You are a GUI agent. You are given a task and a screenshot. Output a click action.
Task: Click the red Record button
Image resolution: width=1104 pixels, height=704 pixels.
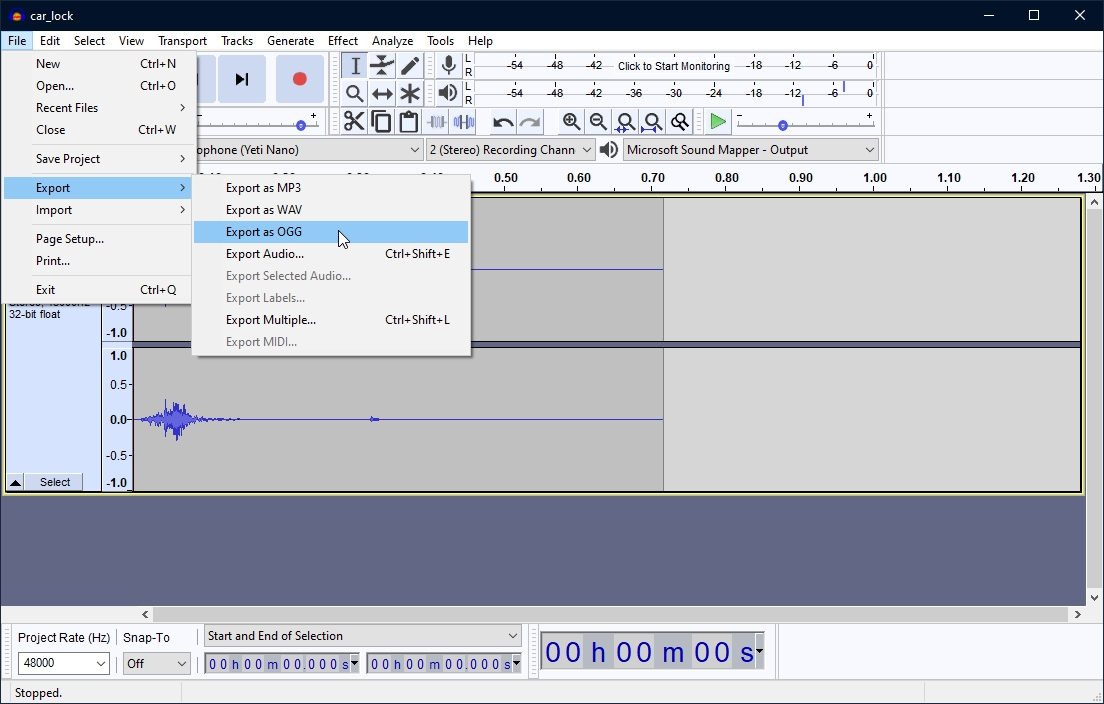pyautogui.click(x=299, y=79)
